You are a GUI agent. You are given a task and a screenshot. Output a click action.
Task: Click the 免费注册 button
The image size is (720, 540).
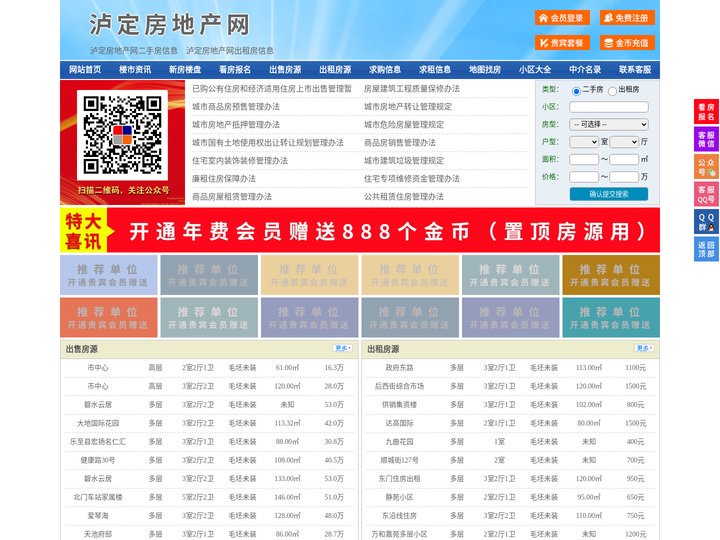tap(627, 18)
